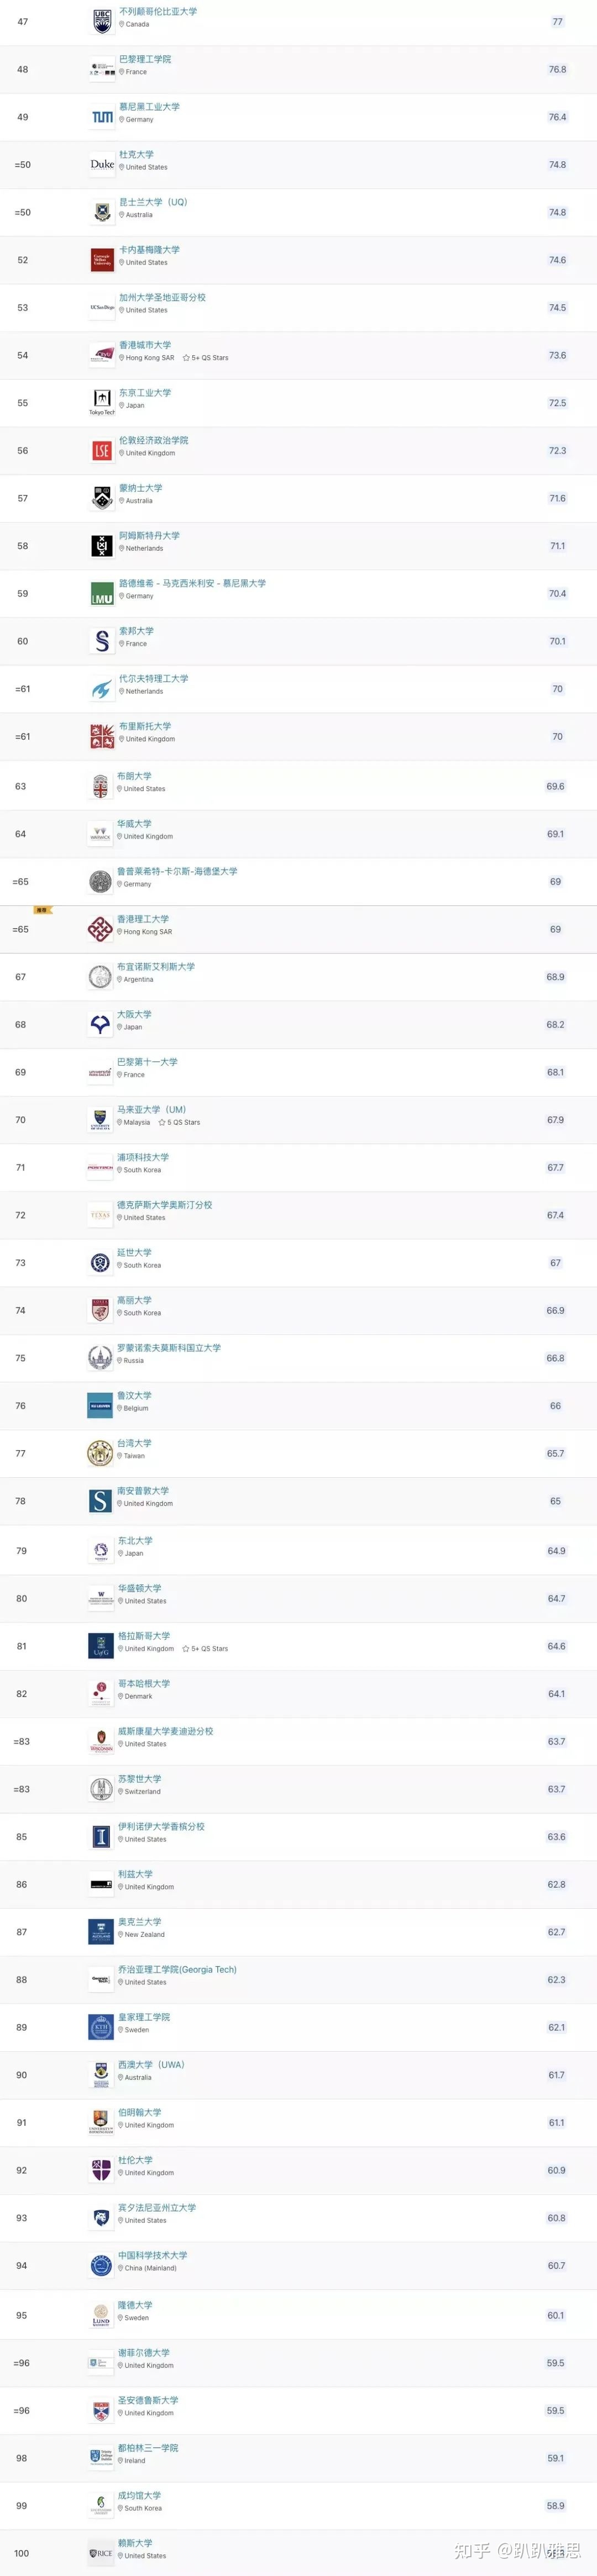Open 乔治亚理工学院(Georgia Tech) link
This screenshot has width=597, height=2576.
178,1969
